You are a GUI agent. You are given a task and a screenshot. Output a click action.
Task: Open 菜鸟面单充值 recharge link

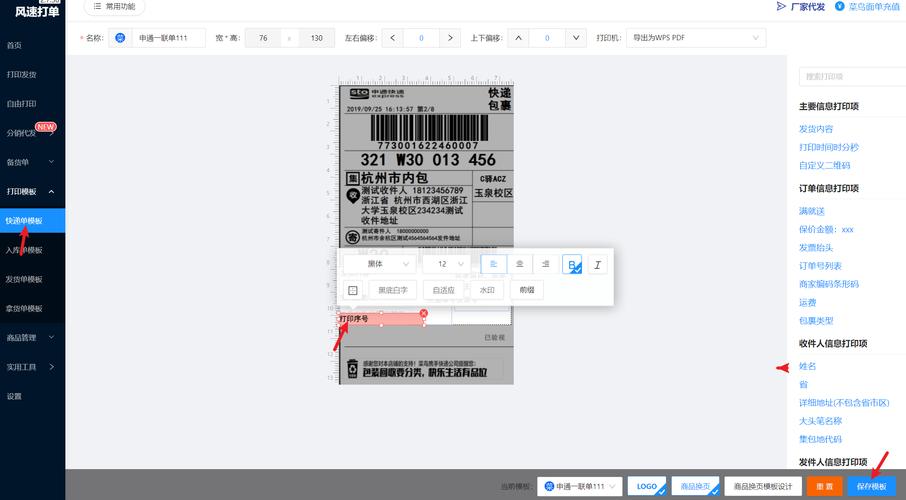(x=868, y=6)
